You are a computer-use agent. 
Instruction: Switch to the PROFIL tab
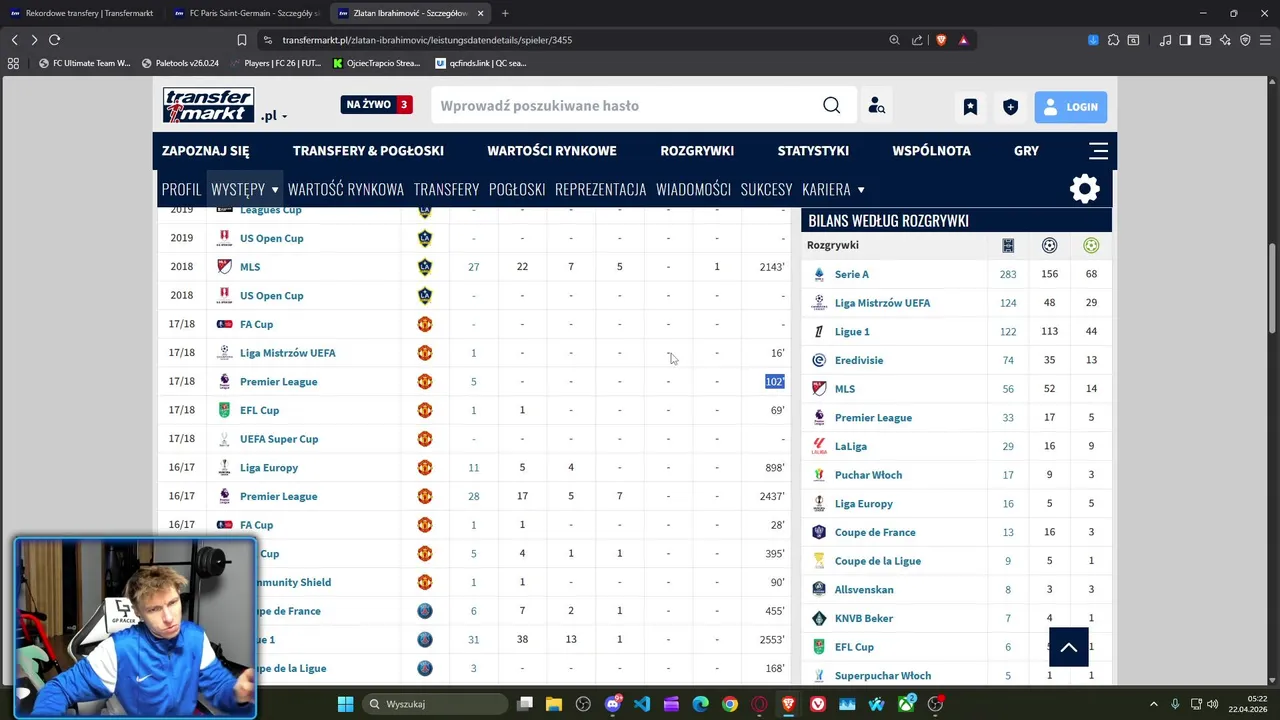pos(181,189)
